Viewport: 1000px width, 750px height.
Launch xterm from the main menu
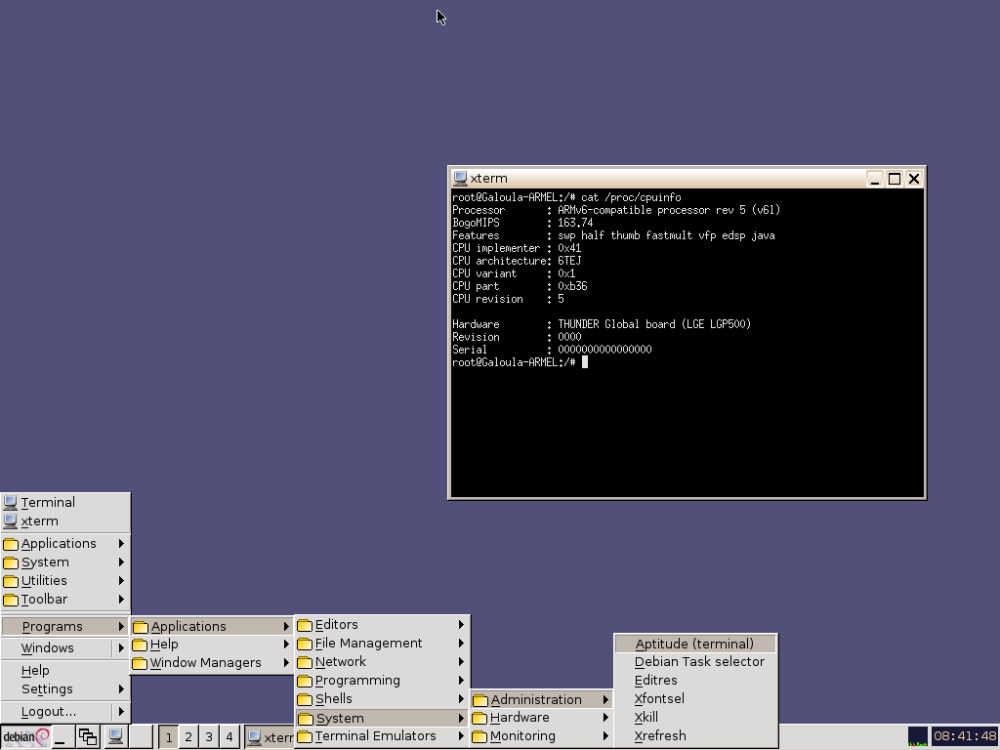[x=66, y=521]
